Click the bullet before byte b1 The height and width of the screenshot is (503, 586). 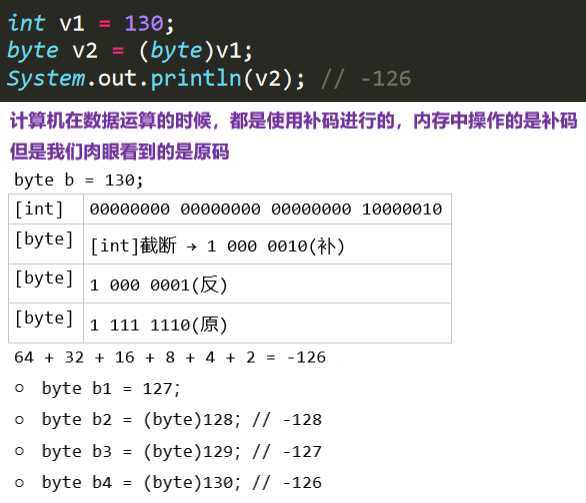click(x=19, y=388)
